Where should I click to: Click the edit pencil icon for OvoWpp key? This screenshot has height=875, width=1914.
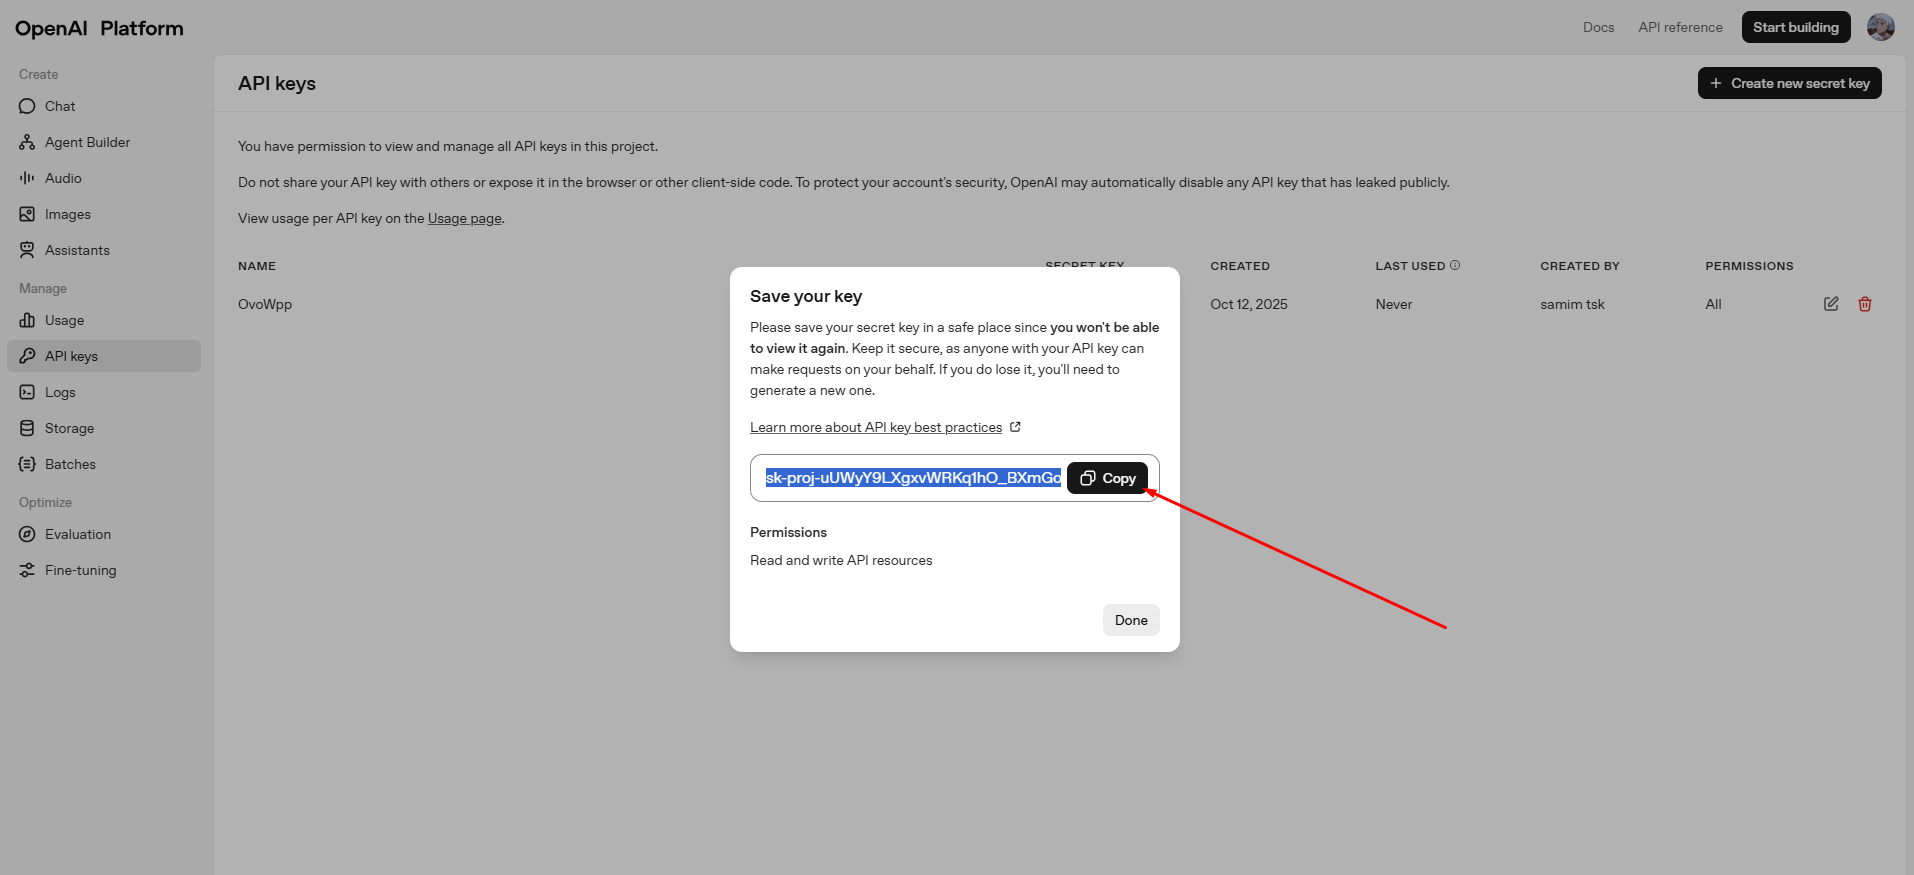1830,304
